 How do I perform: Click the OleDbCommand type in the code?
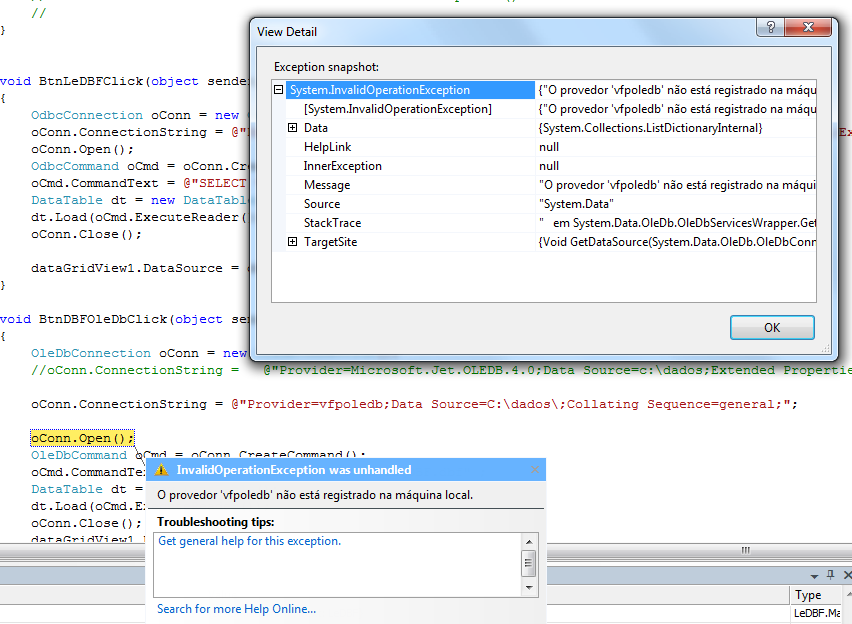(79, 455)
